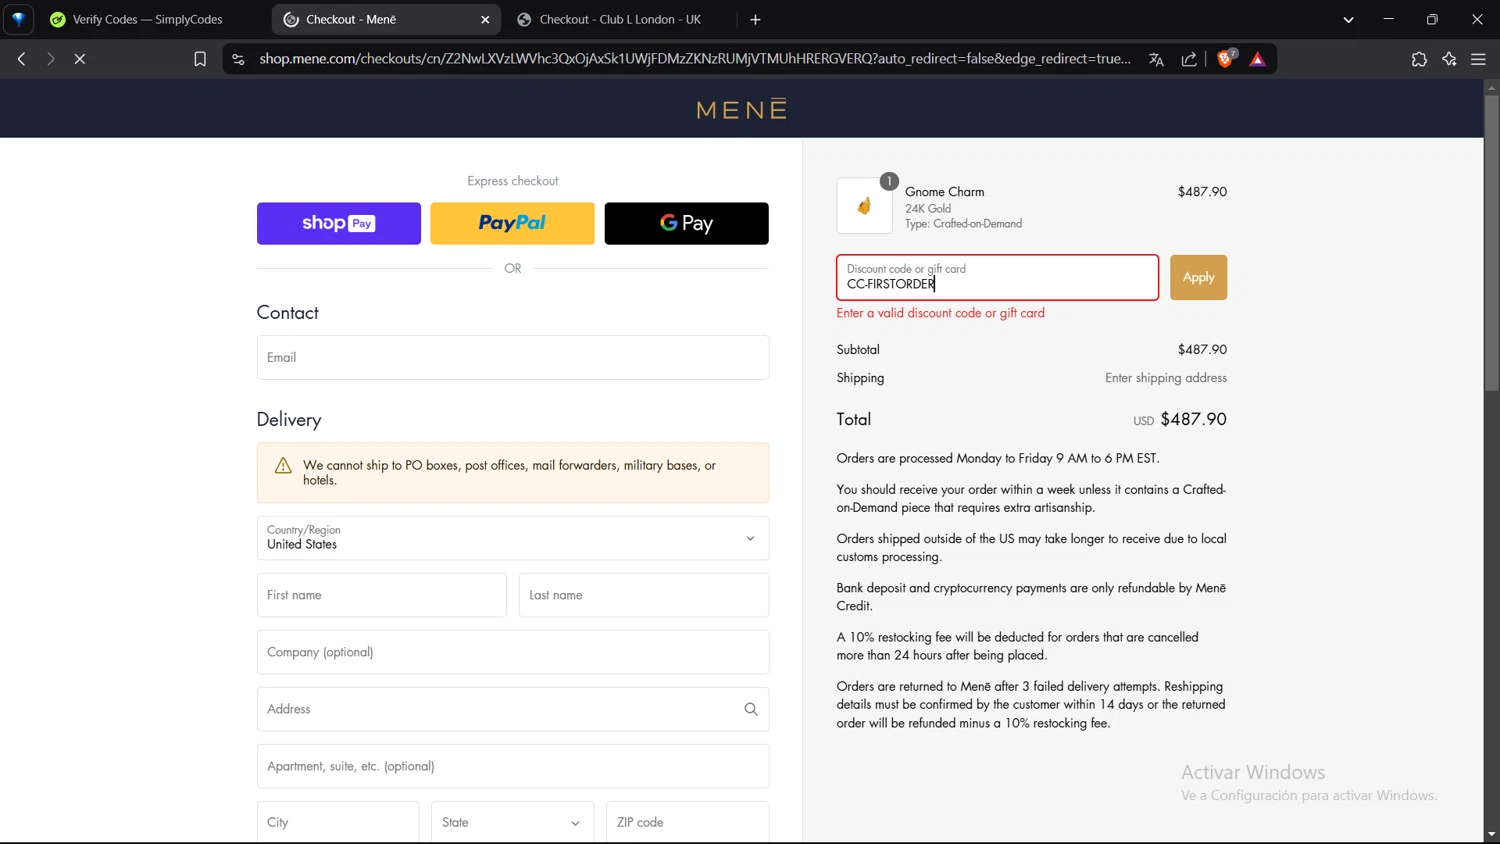Open new tab with plus button
1500x844 pixels.
click(755, 19)
